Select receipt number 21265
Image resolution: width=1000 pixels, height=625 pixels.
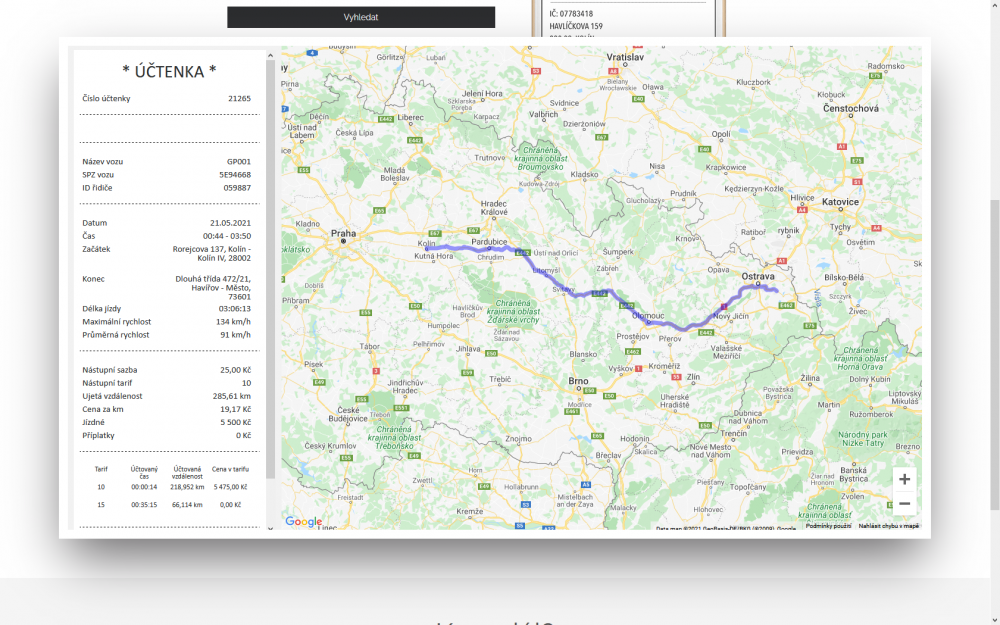(x=239, y=98)
